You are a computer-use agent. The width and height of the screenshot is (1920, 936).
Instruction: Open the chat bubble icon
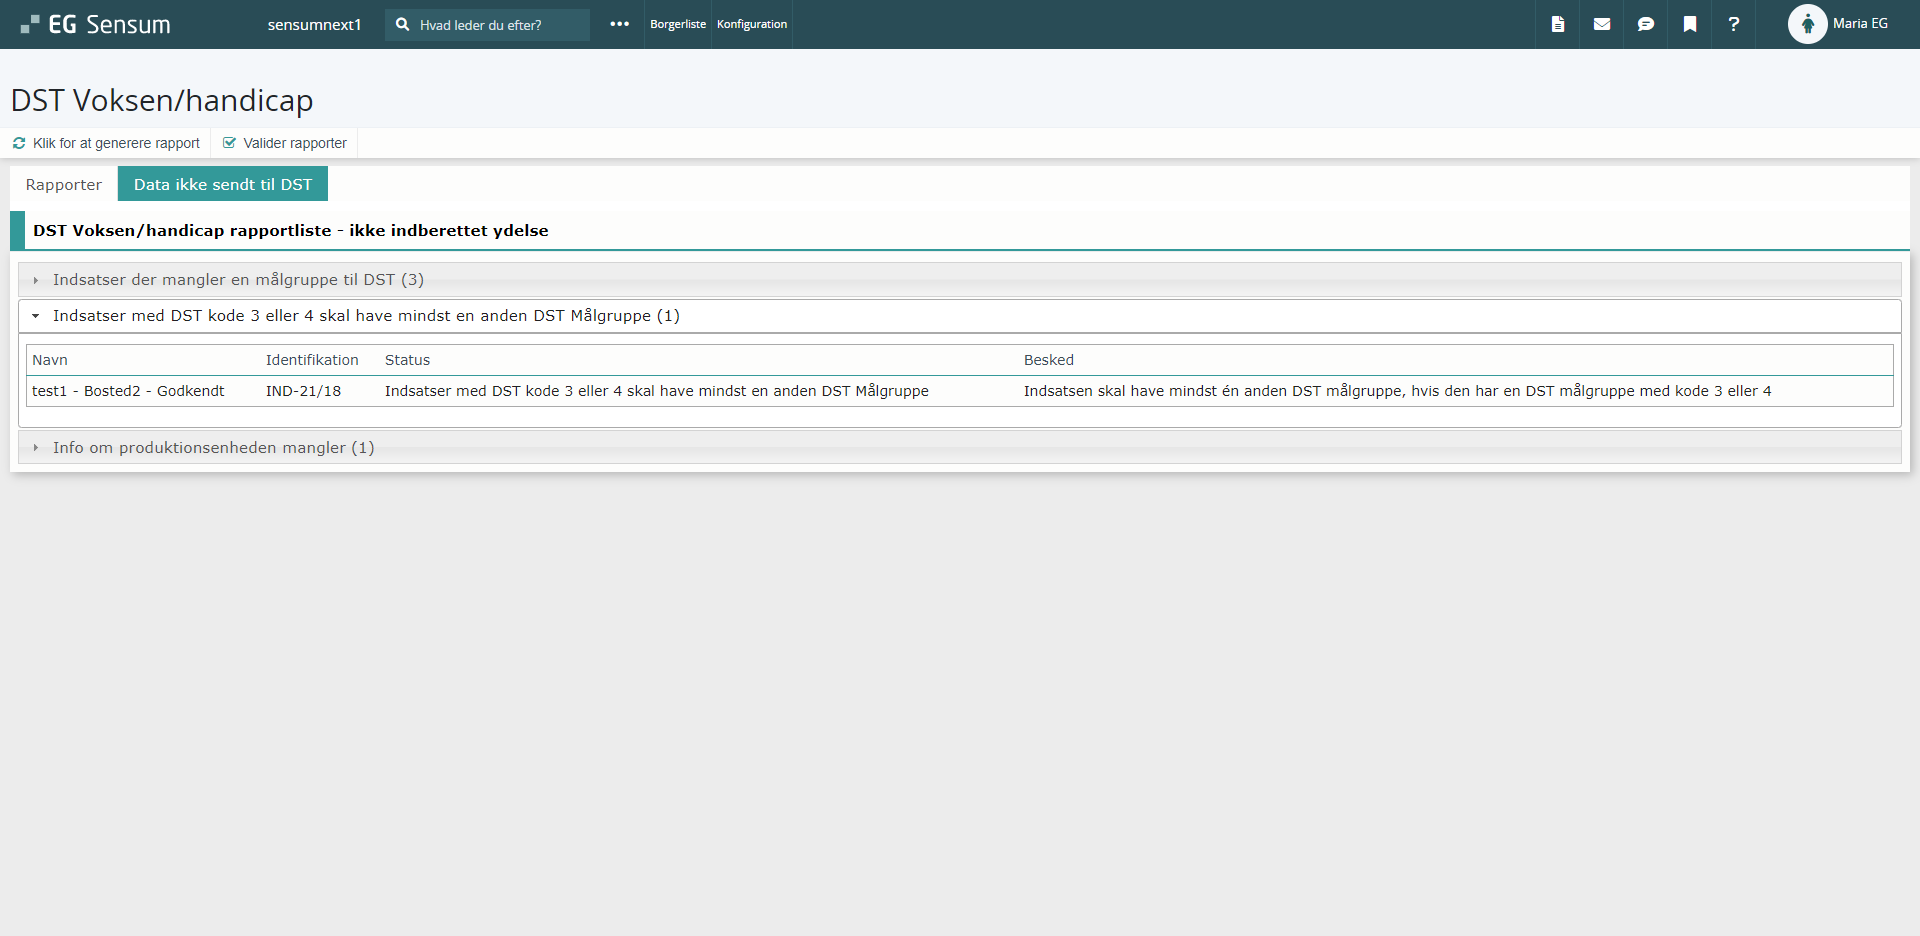(x=1645, y=24)
